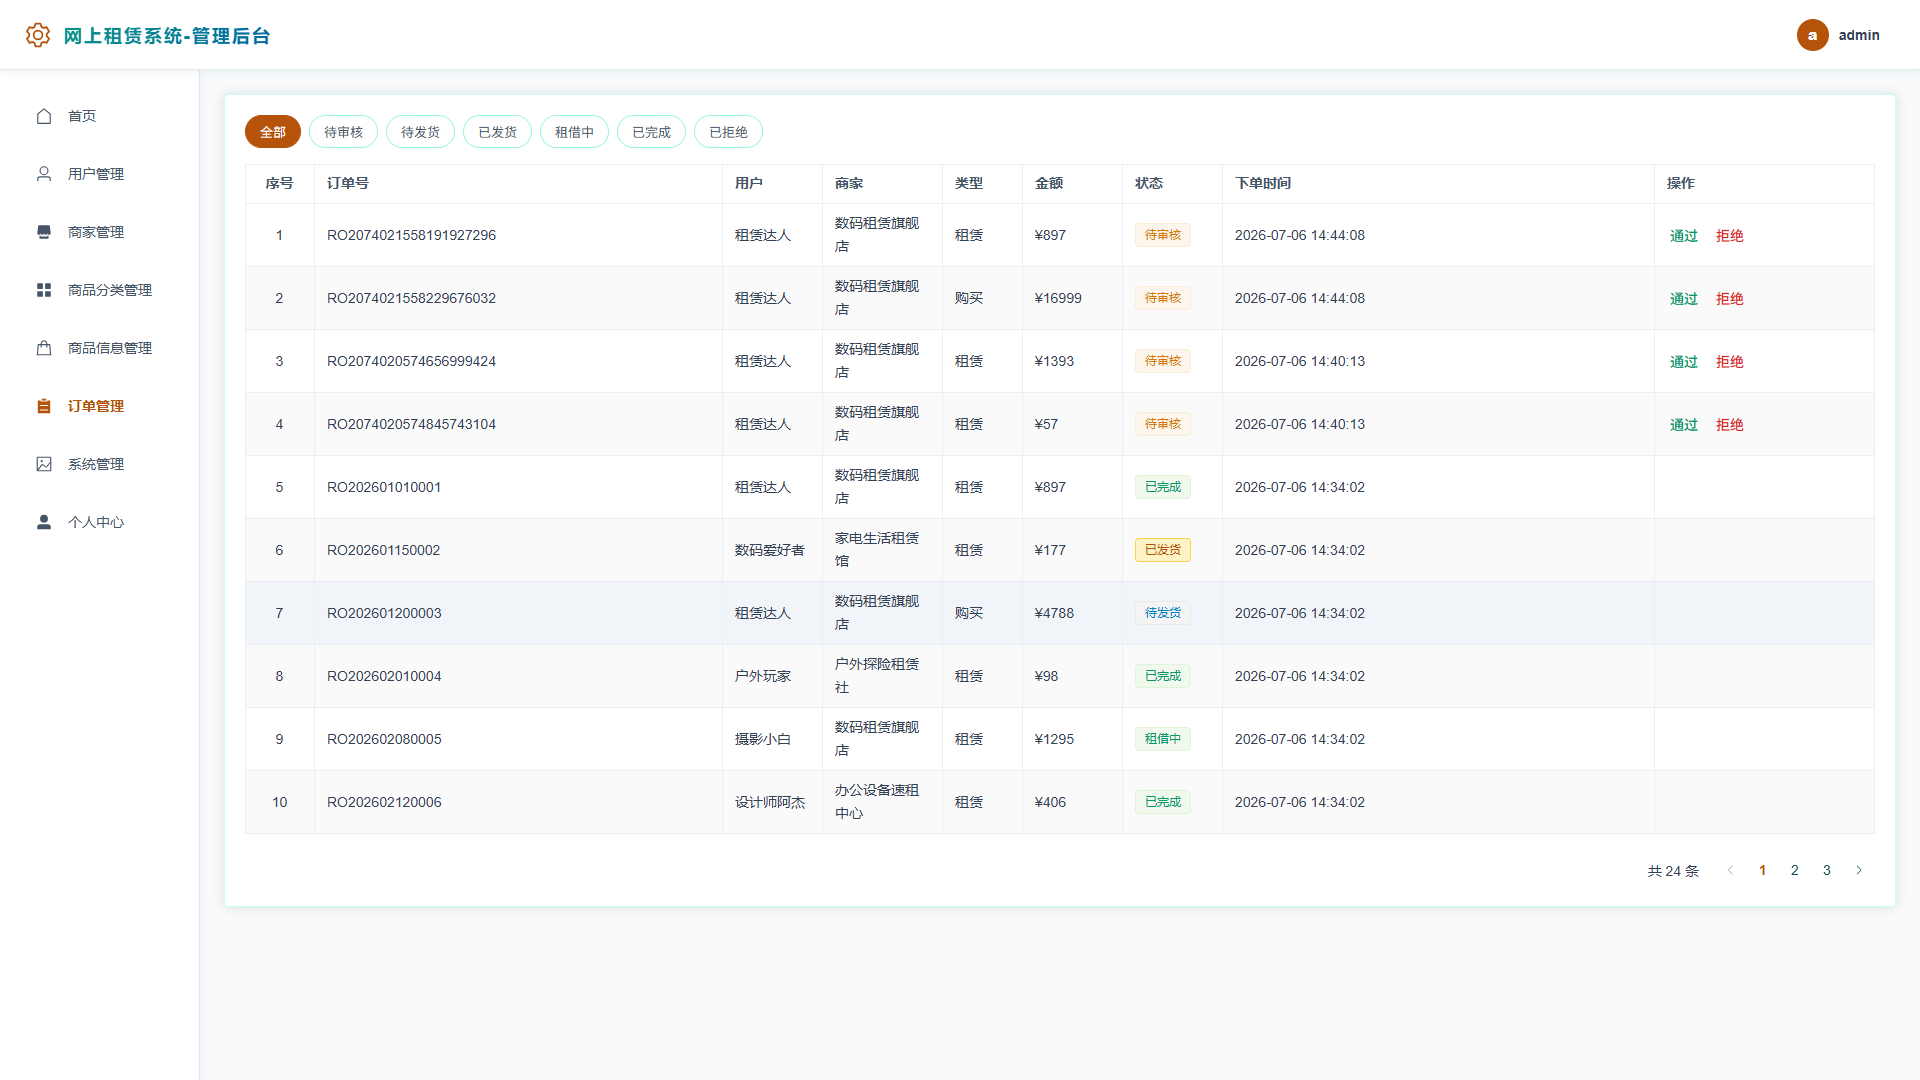The image size is (1920, 1080).
Task: Select the 已拒绝 filter tab
Action: pos(728,132)
